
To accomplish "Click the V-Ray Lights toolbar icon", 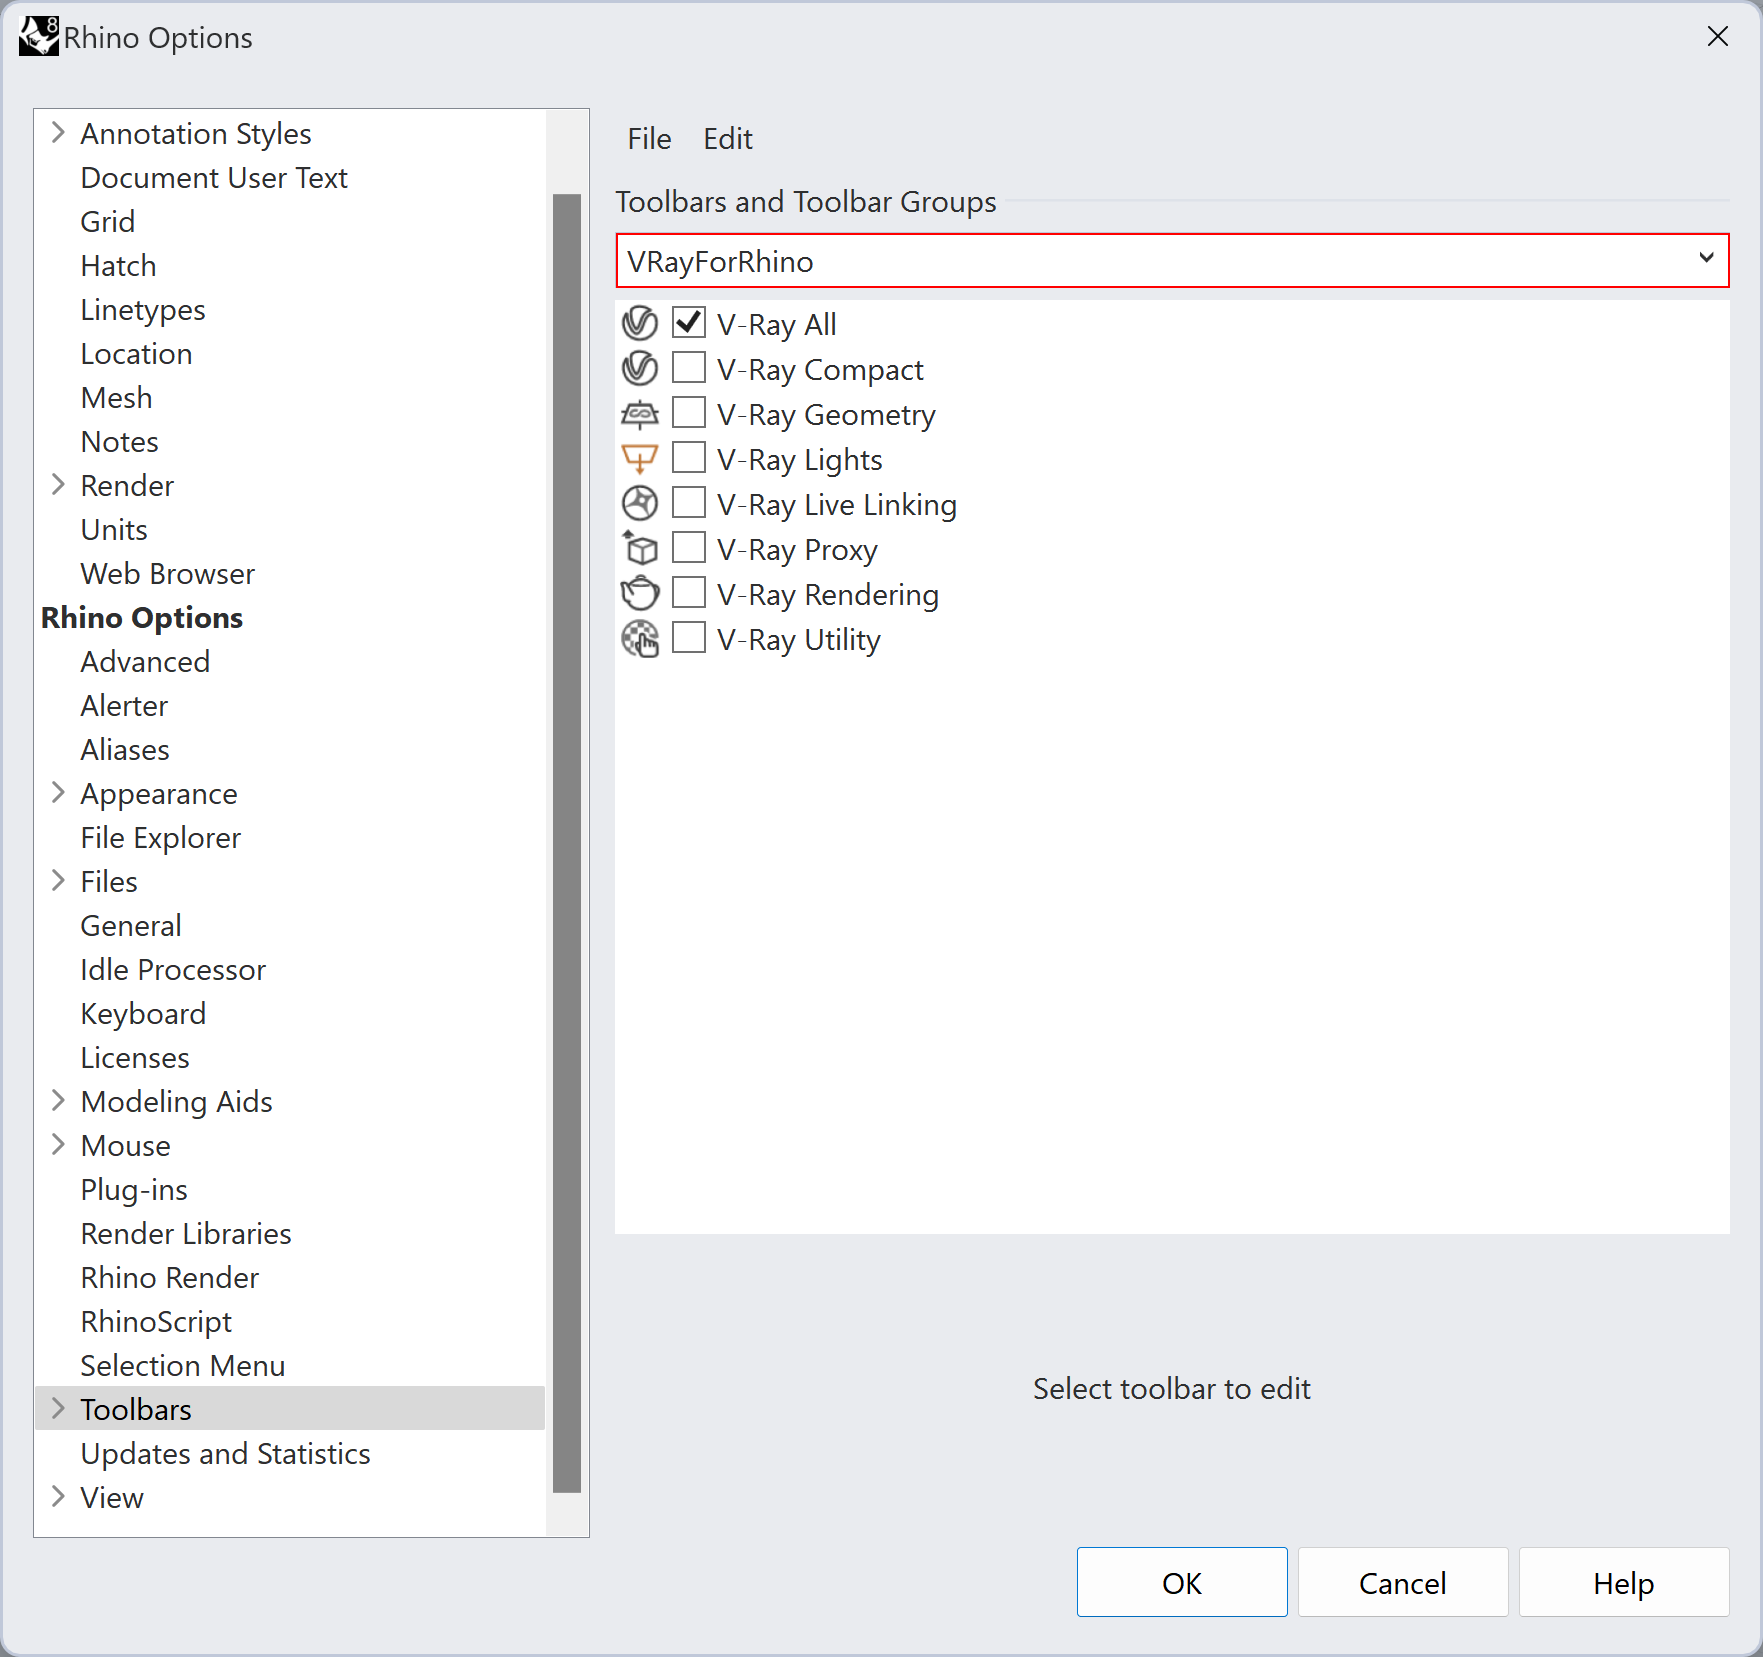I will [x=640, y=459].
